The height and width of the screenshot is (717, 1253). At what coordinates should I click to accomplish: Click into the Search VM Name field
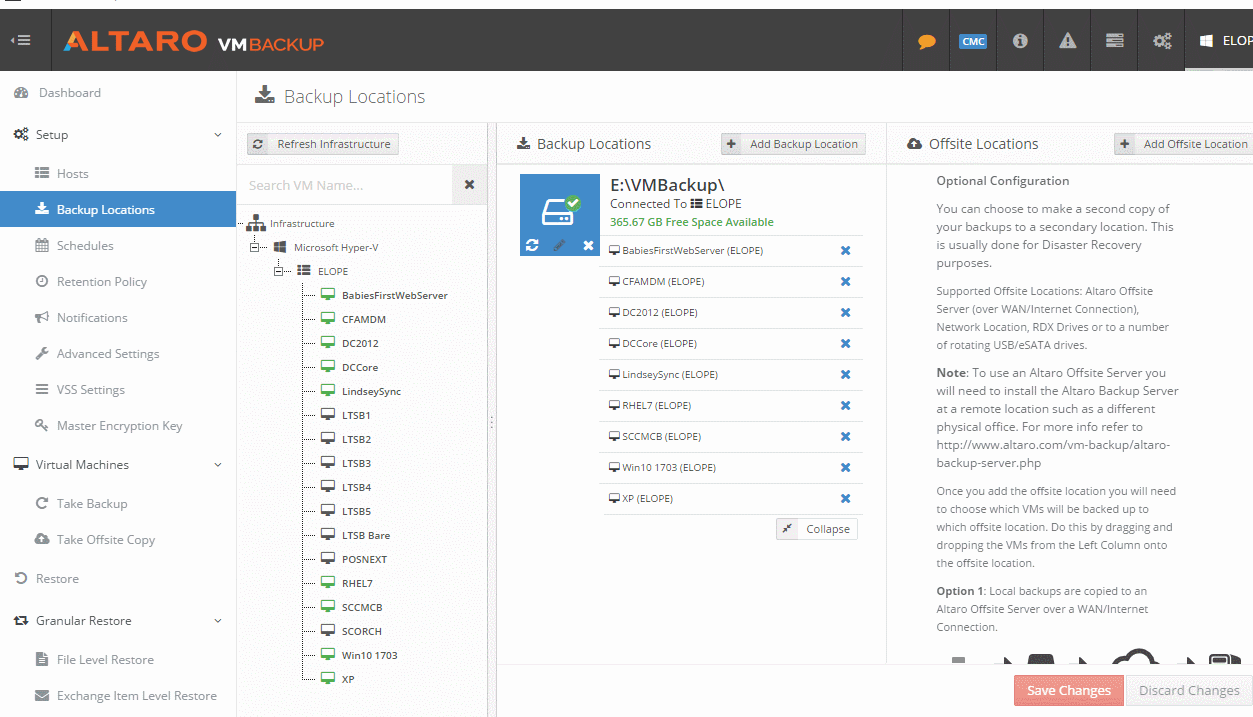pyautogui.click(x=345, y=185)
